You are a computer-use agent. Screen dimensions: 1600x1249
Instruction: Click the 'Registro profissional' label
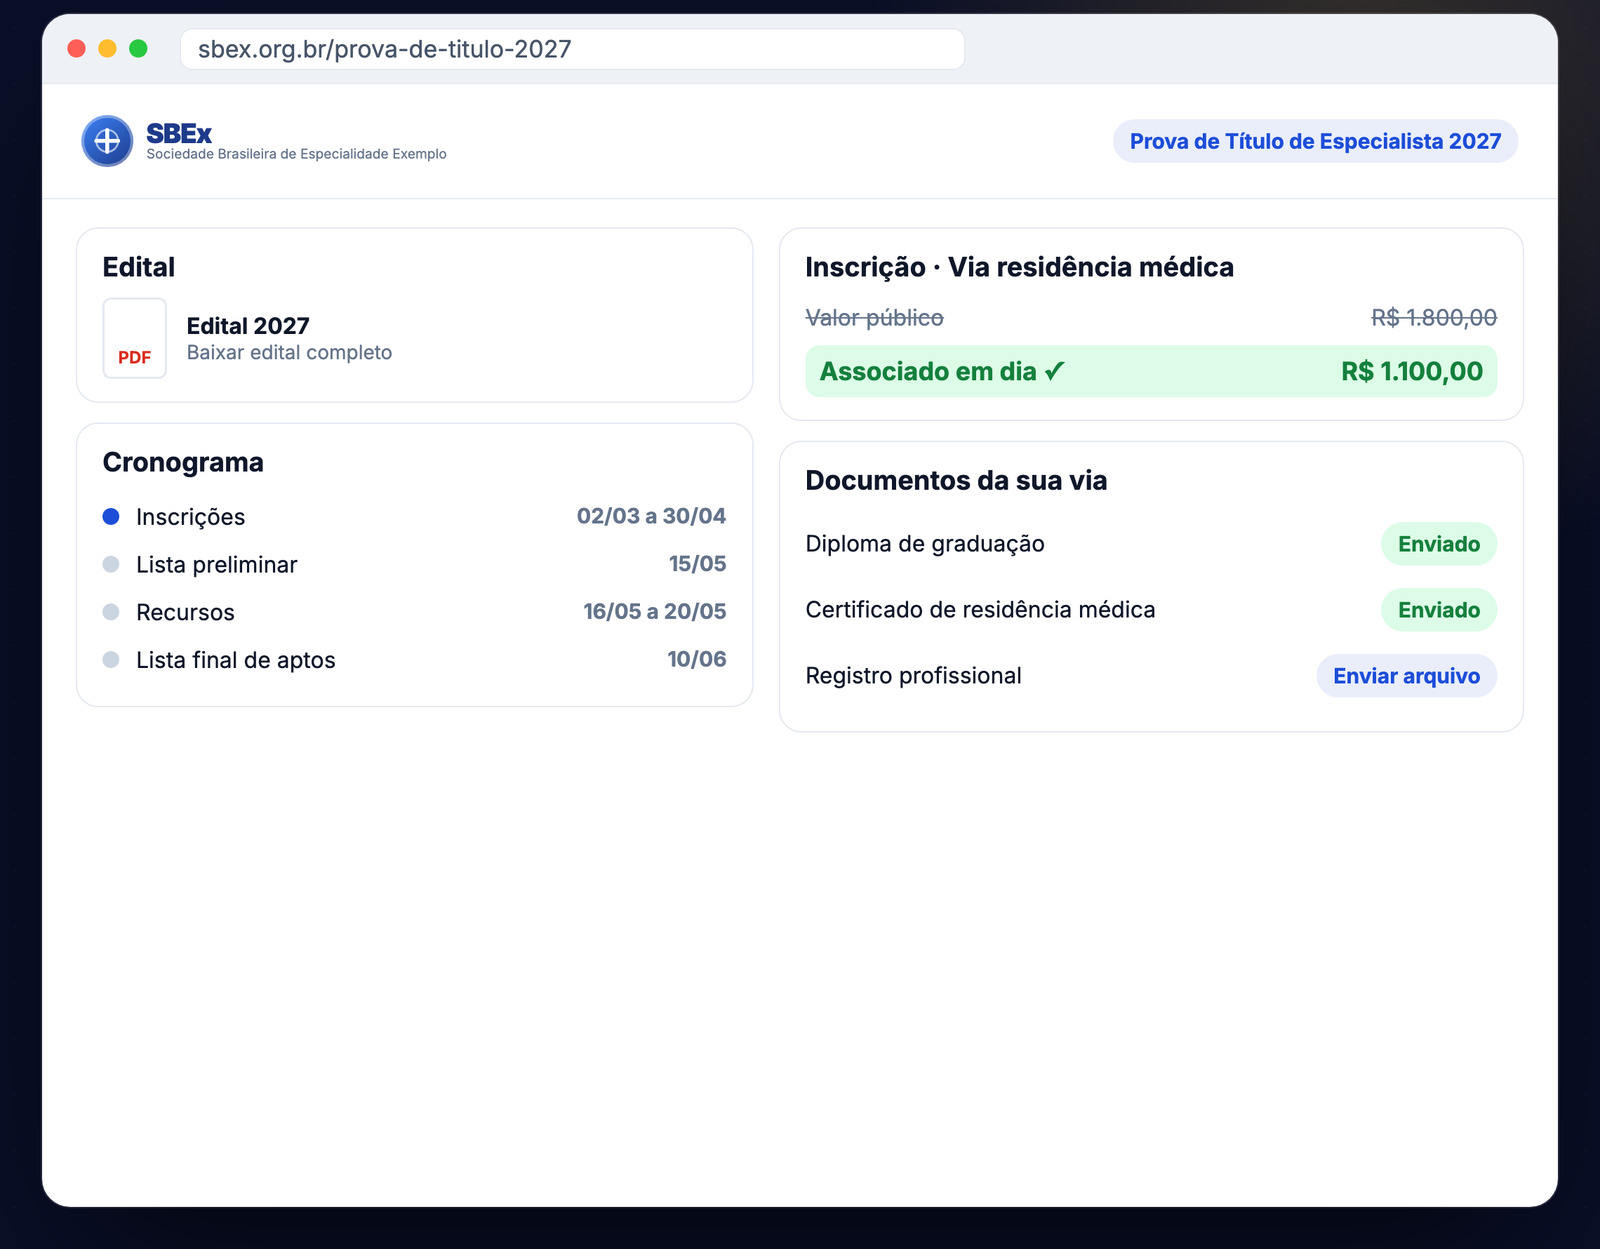(913, 676)
